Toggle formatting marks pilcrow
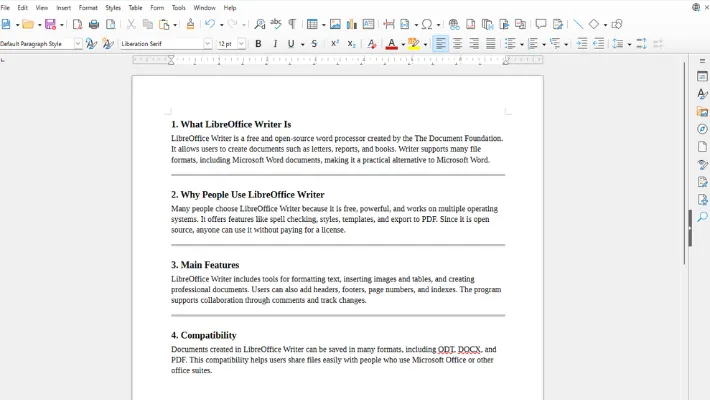Screen dimensions: 710x400 pyautogui.click(x=293, y=24)
